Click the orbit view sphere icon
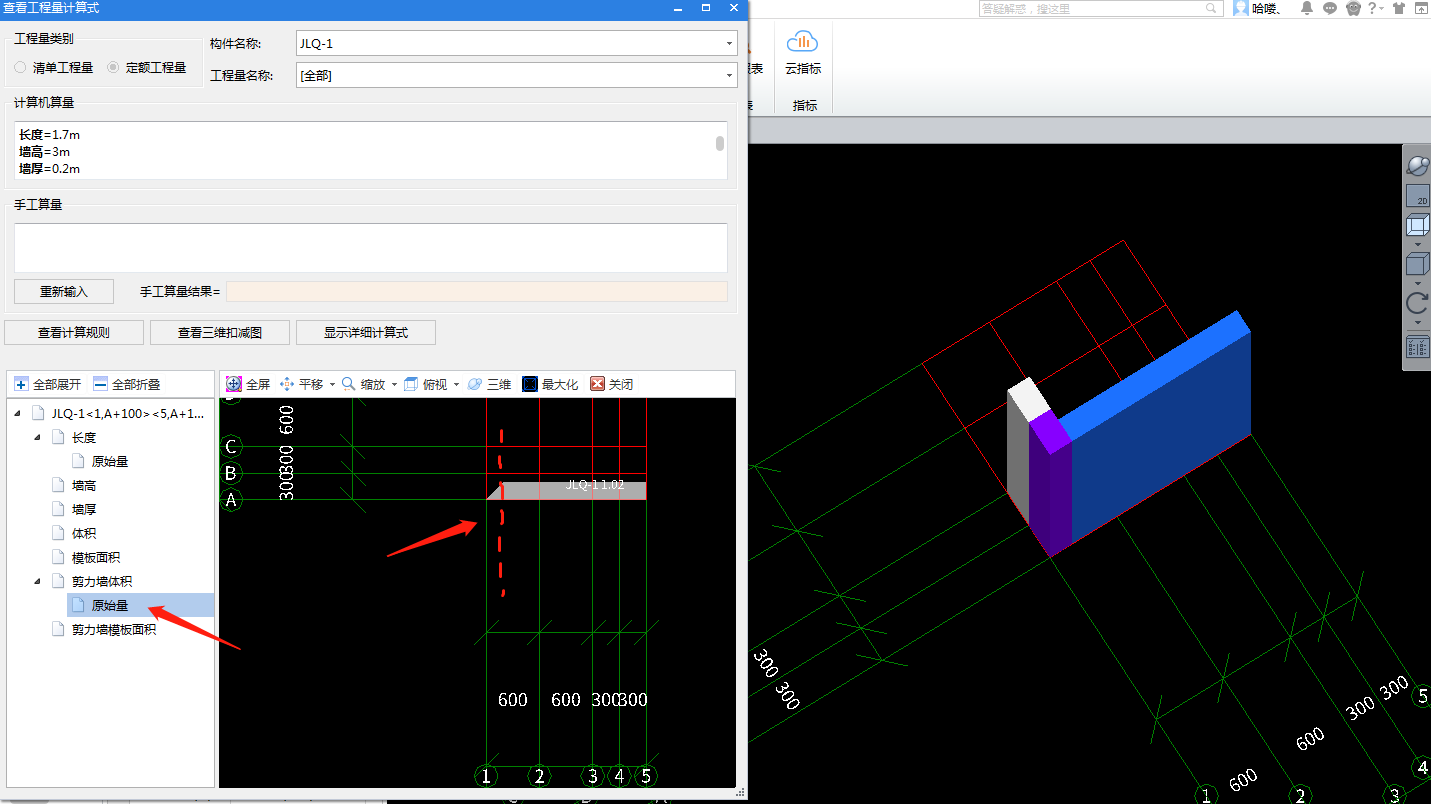 [x=1417, y=166]
